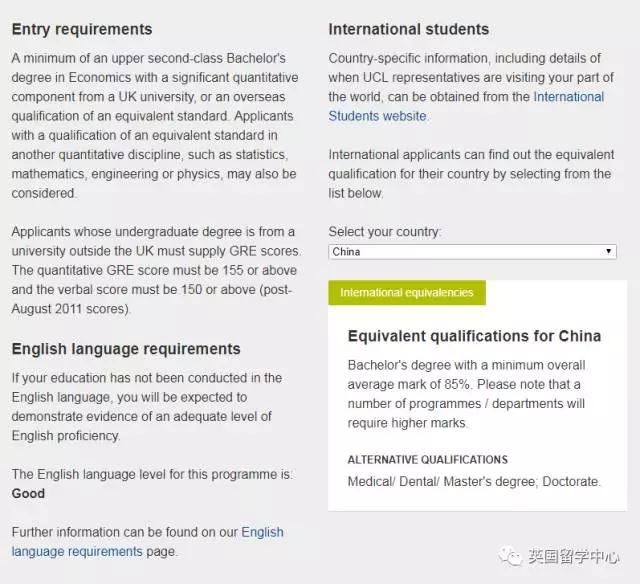The width and height of the screenshot is (640, 584).
Task: Click the ALTERNATIVE QUALIFICATIONS label
Action: [x=428, y=460]
